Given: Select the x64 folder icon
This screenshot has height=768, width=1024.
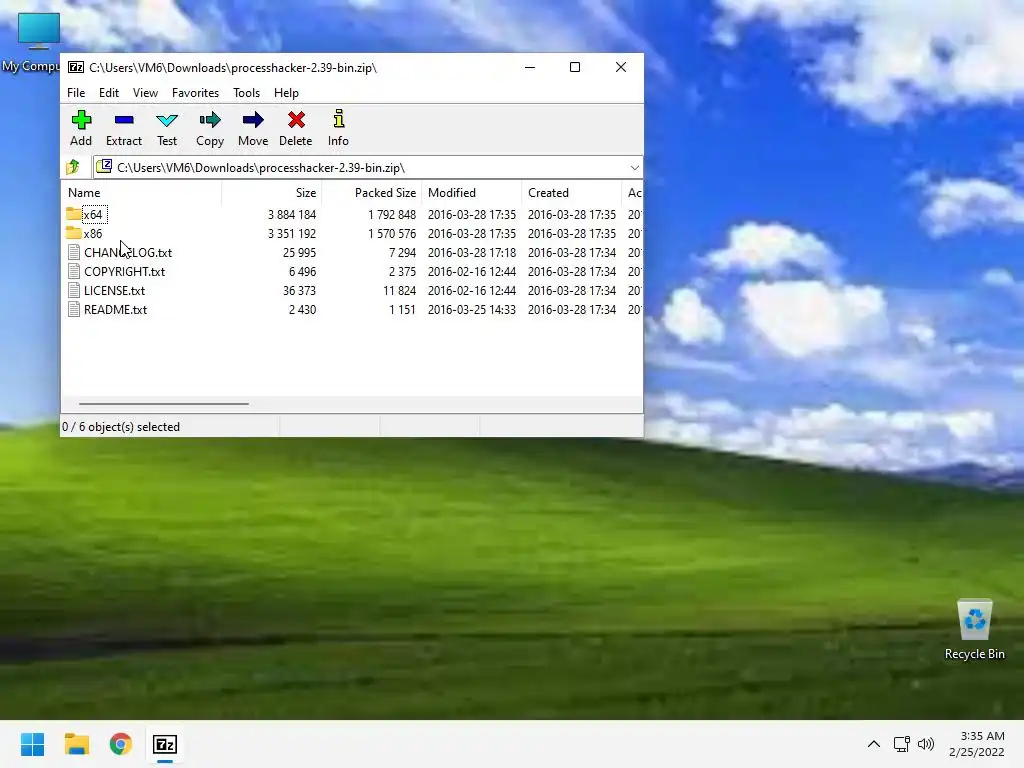Looking at the screenshot, I should tap(74, 214).
